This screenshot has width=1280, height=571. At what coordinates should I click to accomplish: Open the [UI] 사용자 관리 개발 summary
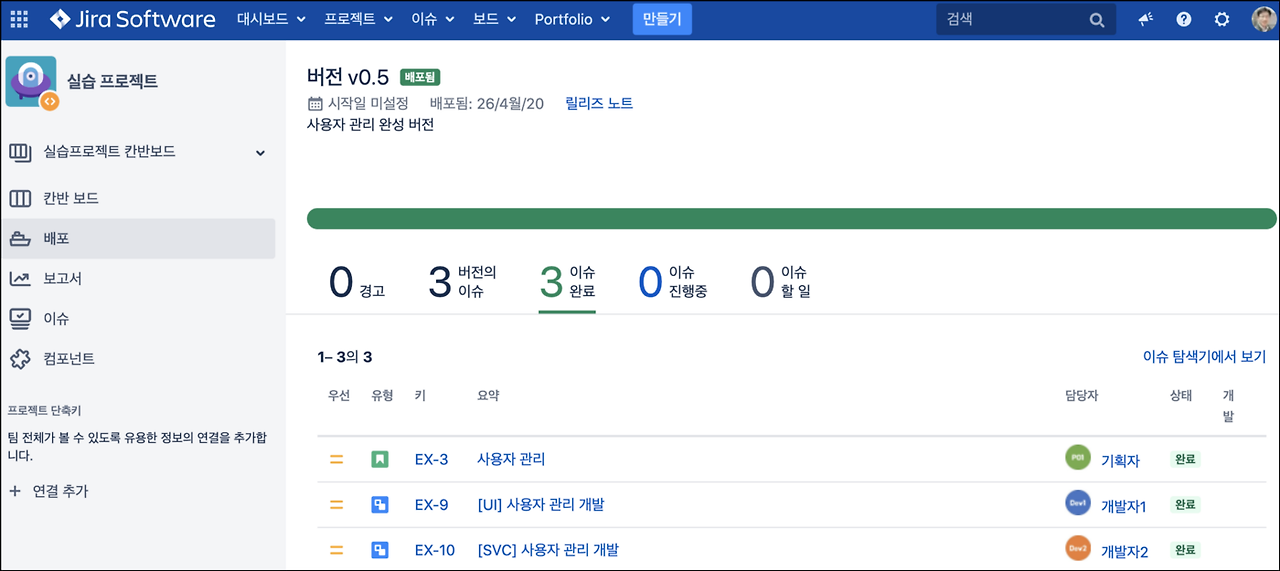[541, 505]
